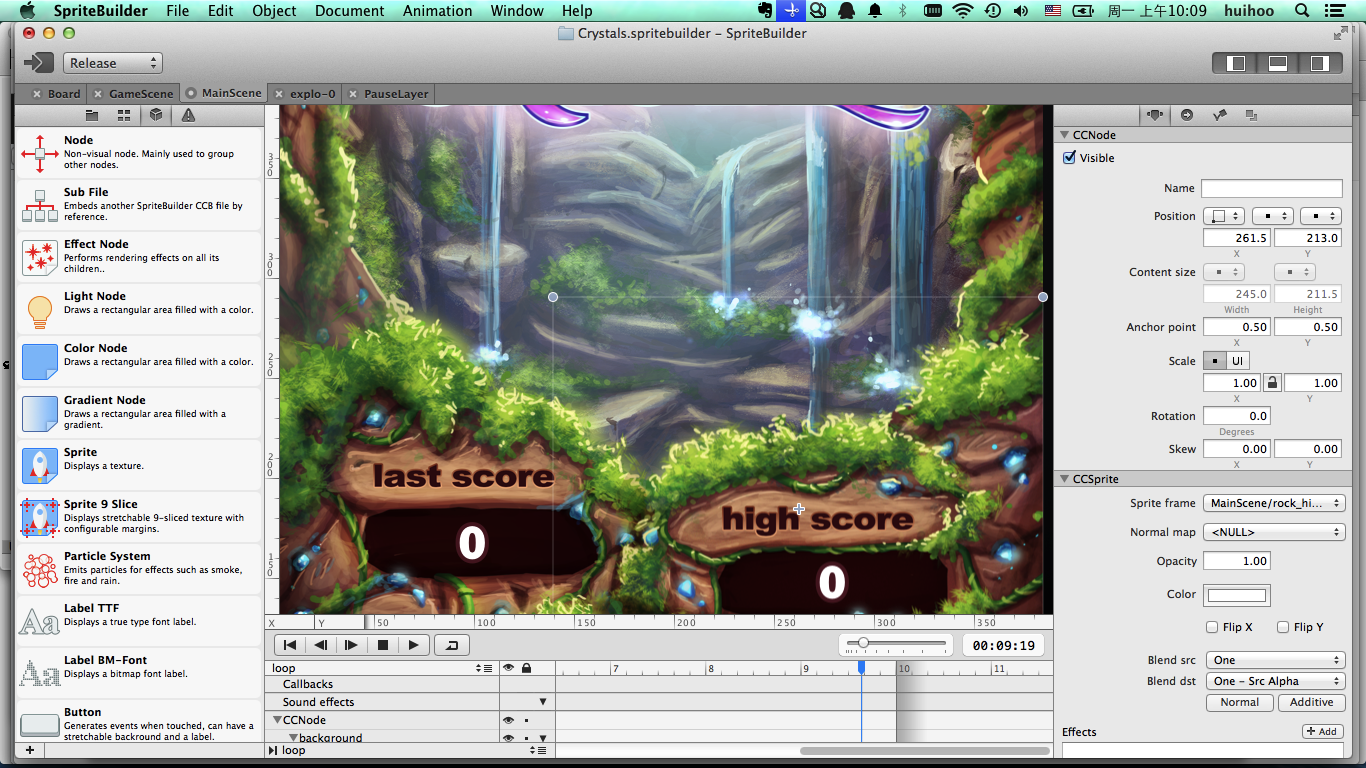This screenshot has width=1366, height=768.
Task: Select the Particle System node icon
Action: click(x=40, y=569)
